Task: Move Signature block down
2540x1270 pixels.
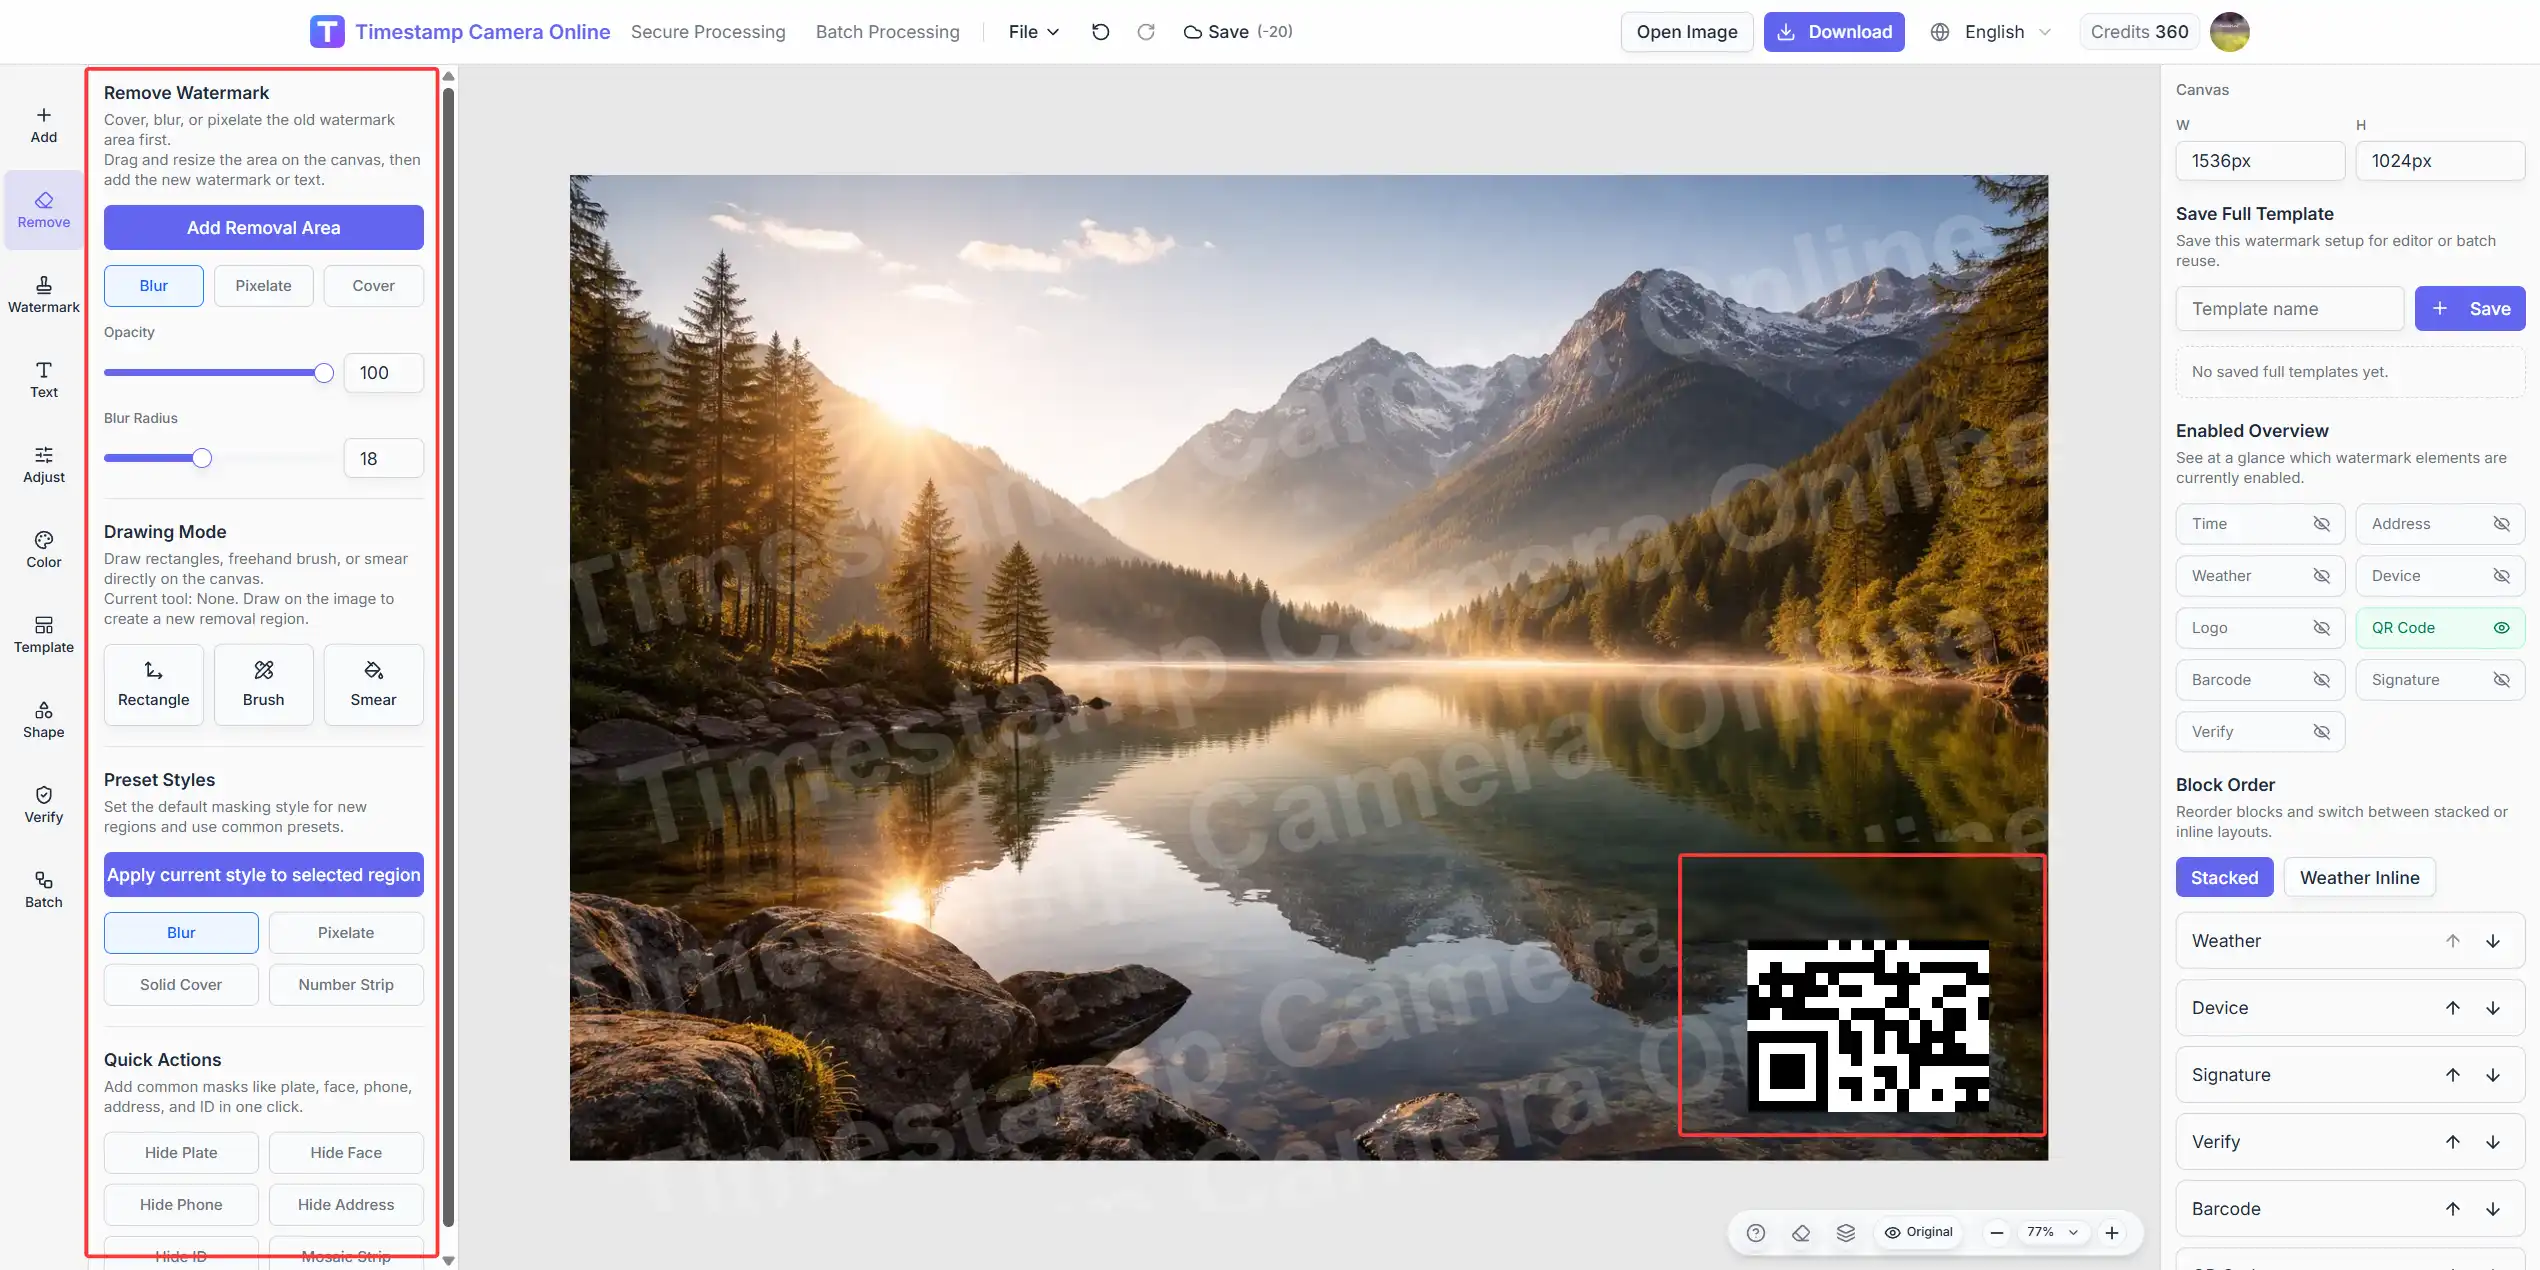Action: pyautogui.click(x=2493, y=1075)
